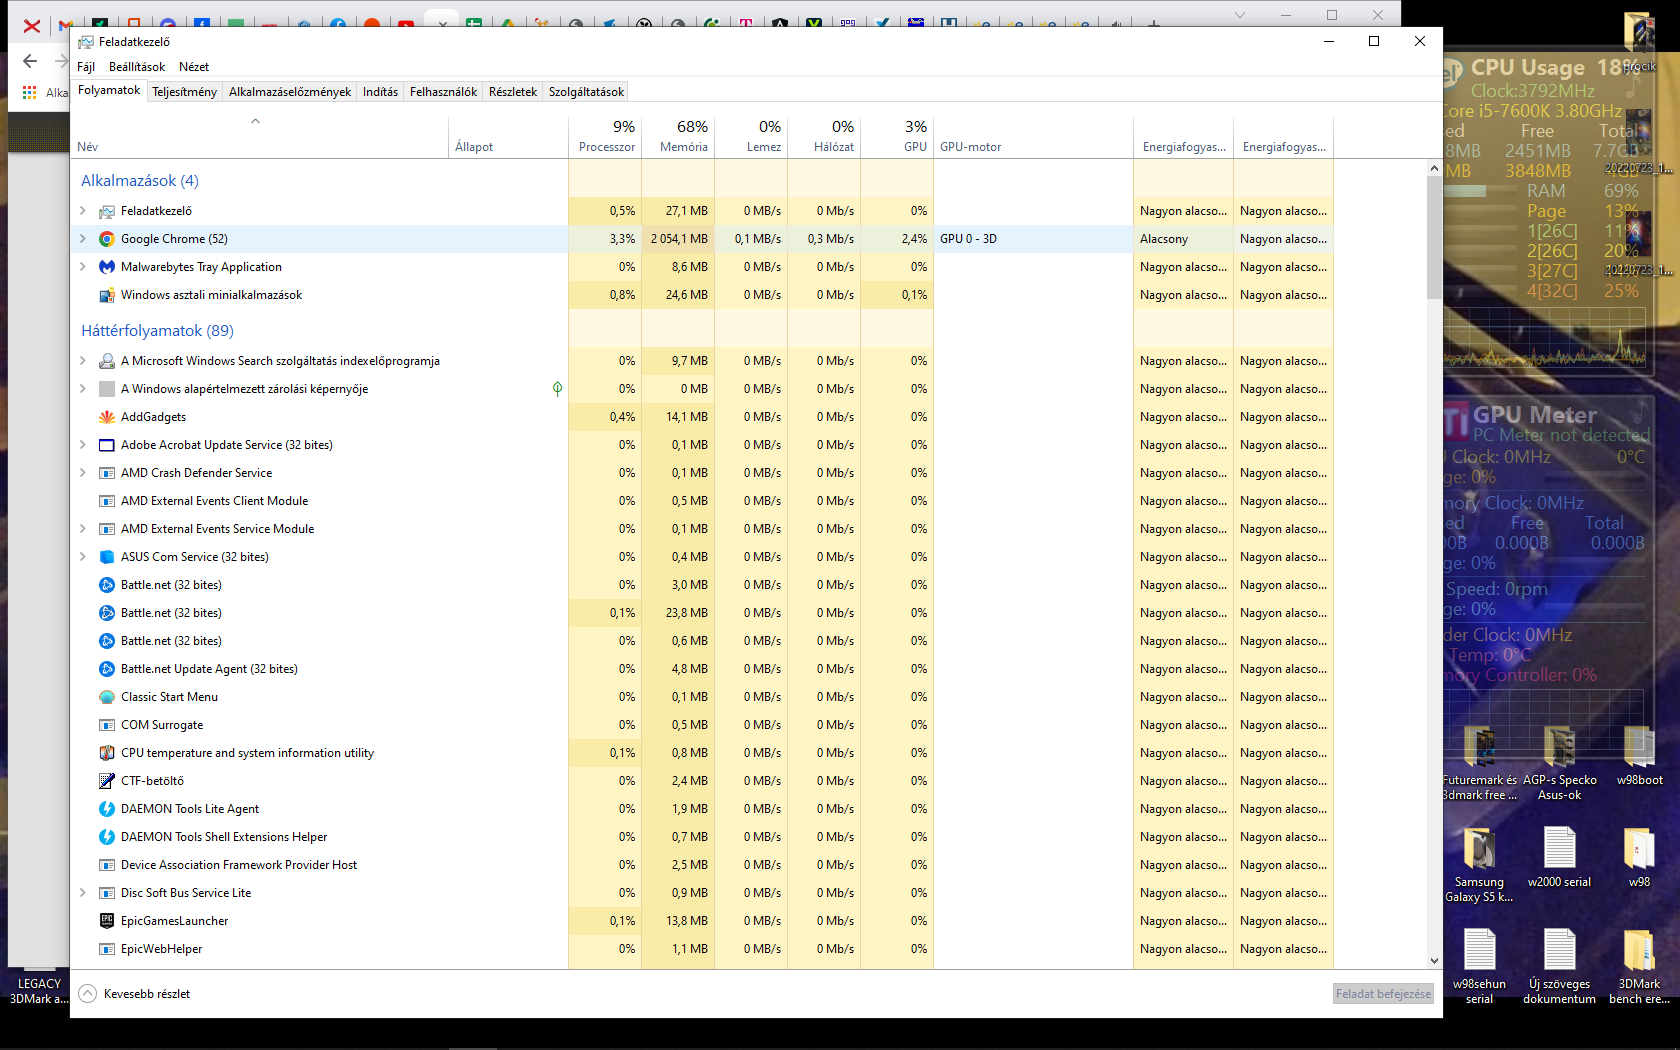Click the Microsoft Windows Search indexer icon
The width and height of the screenshot is (1680, 1050).
click(107, 361)
